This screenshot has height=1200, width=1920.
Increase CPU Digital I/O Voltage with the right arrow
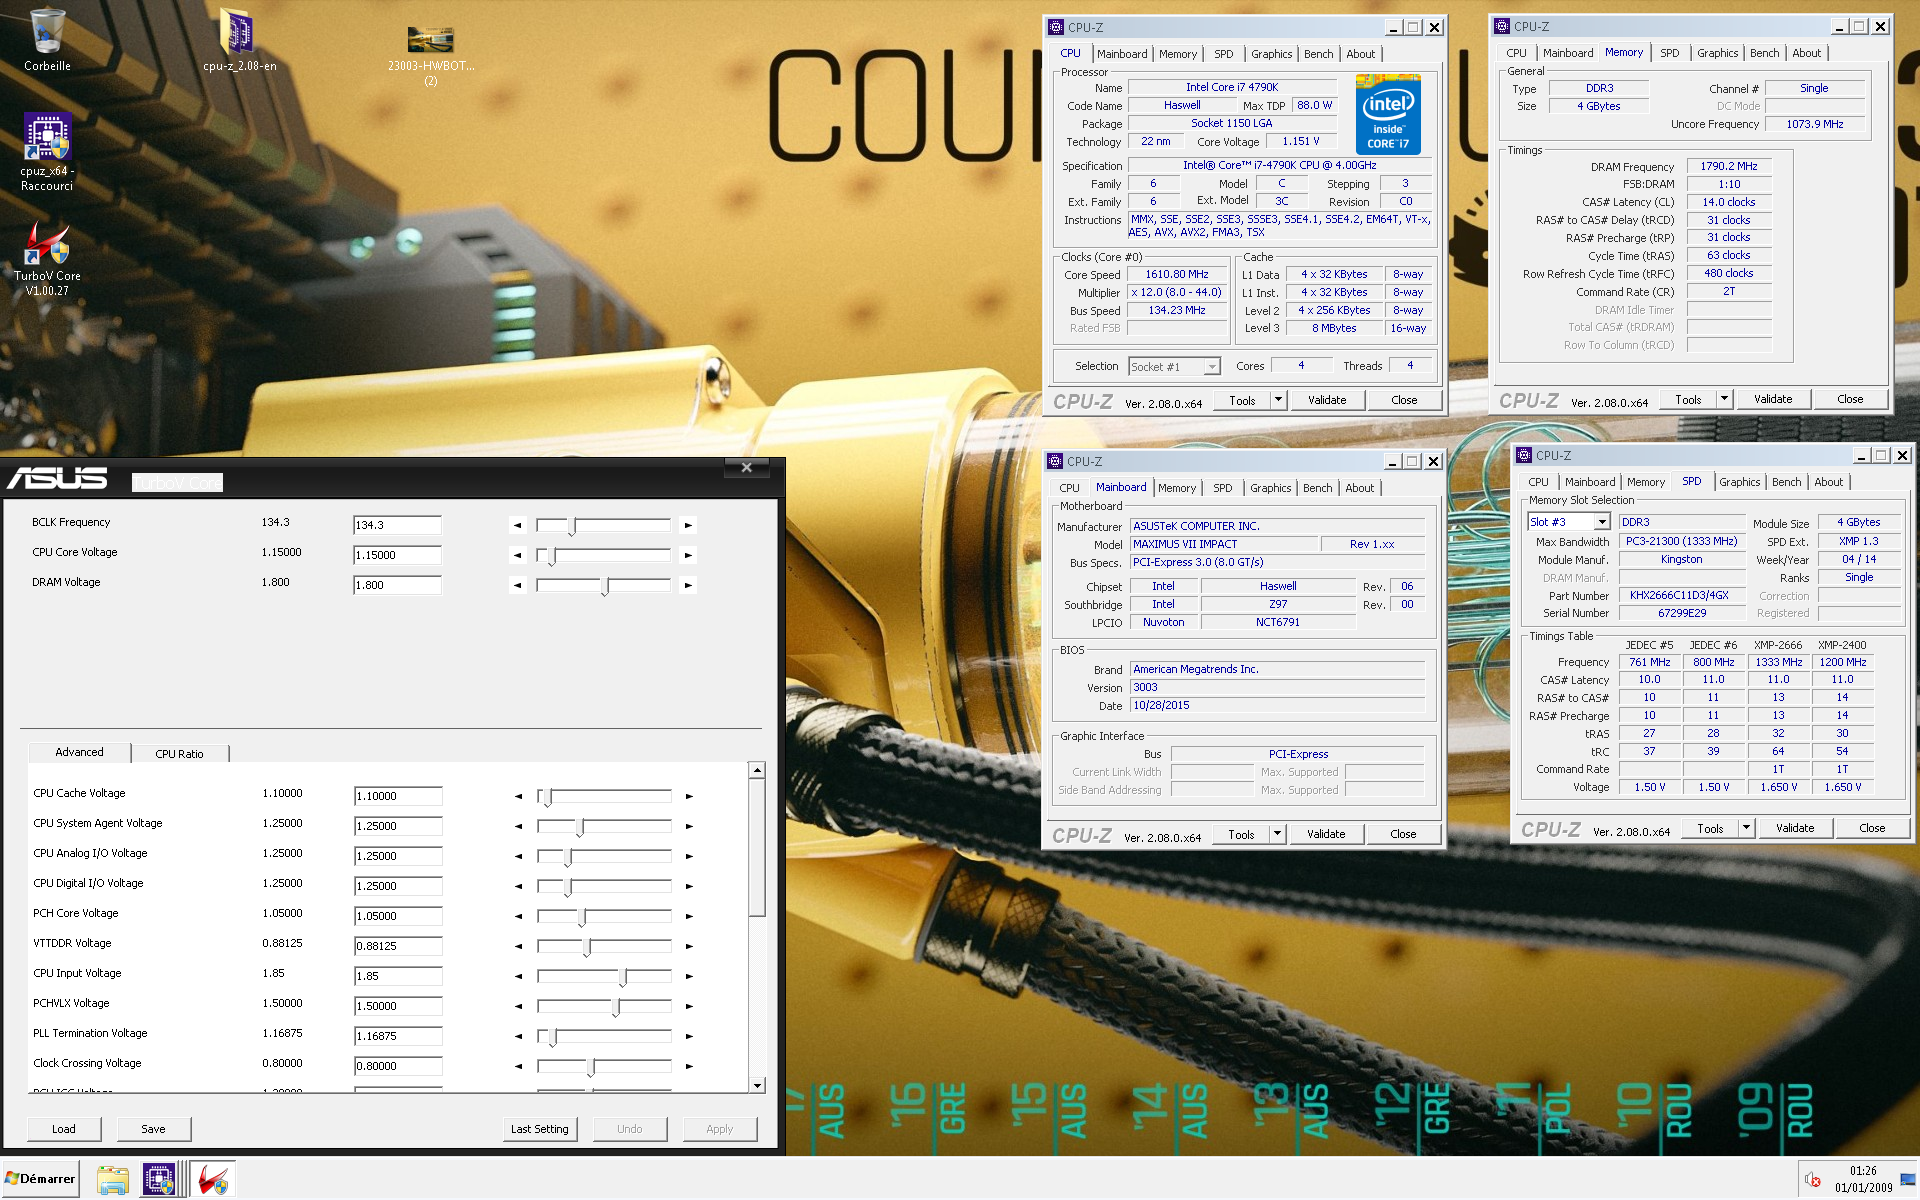(x=689, y=886)
